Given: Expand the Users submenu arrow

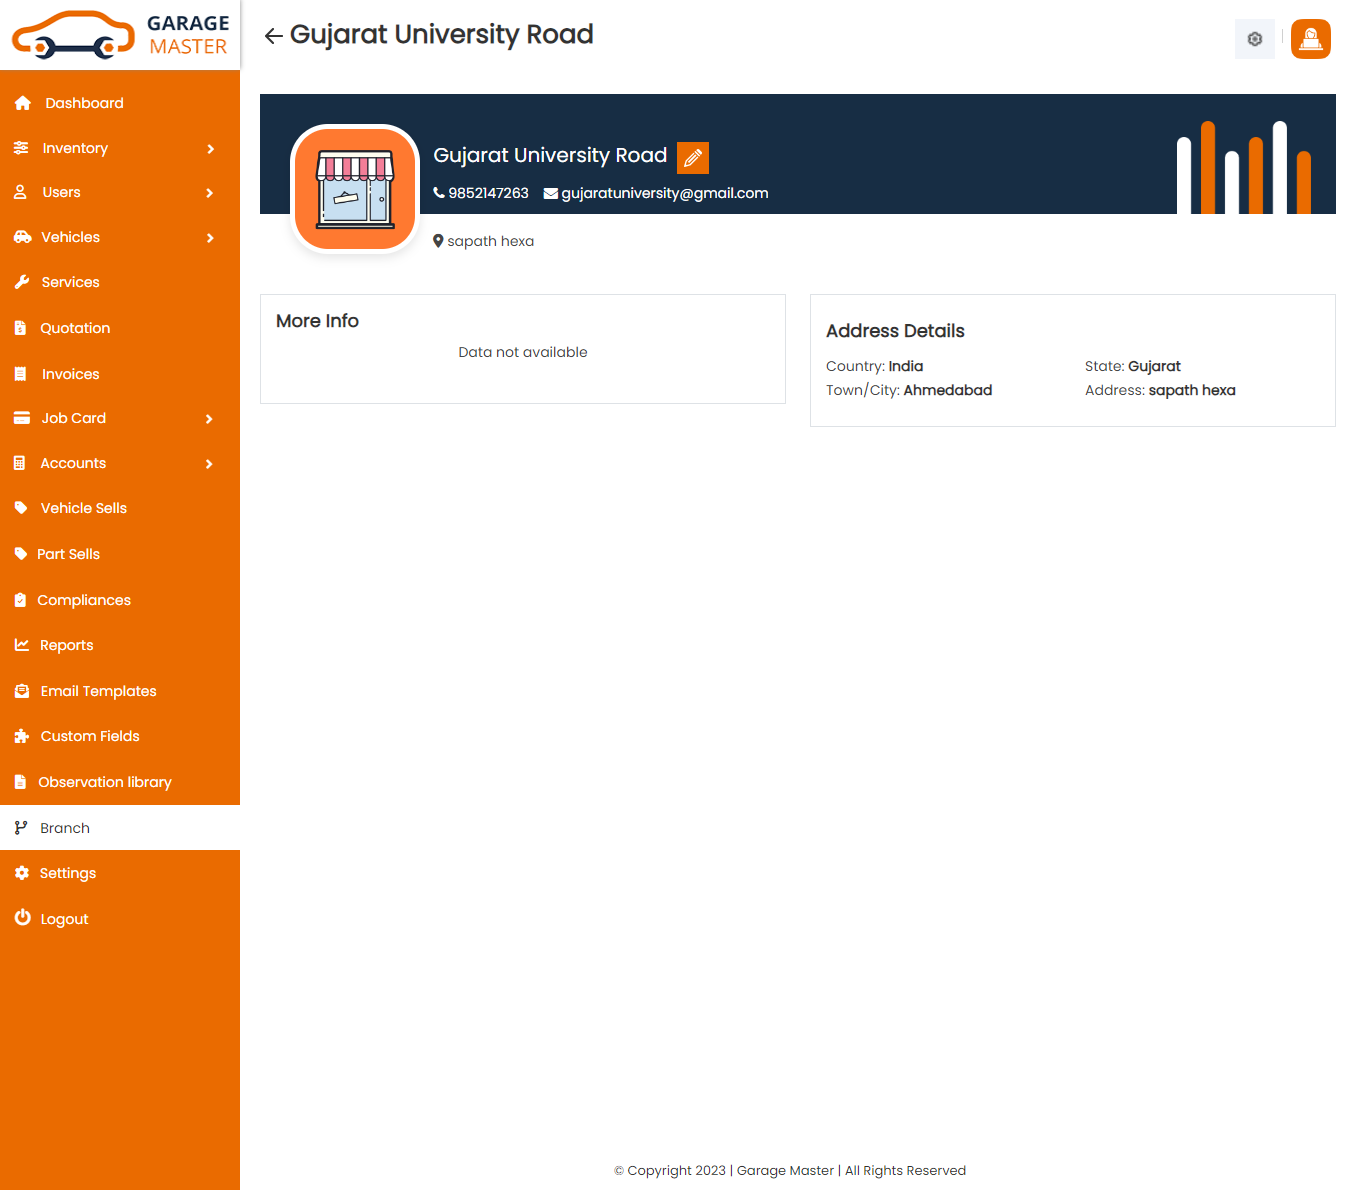Looking at the screenshot, I should click(210, 193).
